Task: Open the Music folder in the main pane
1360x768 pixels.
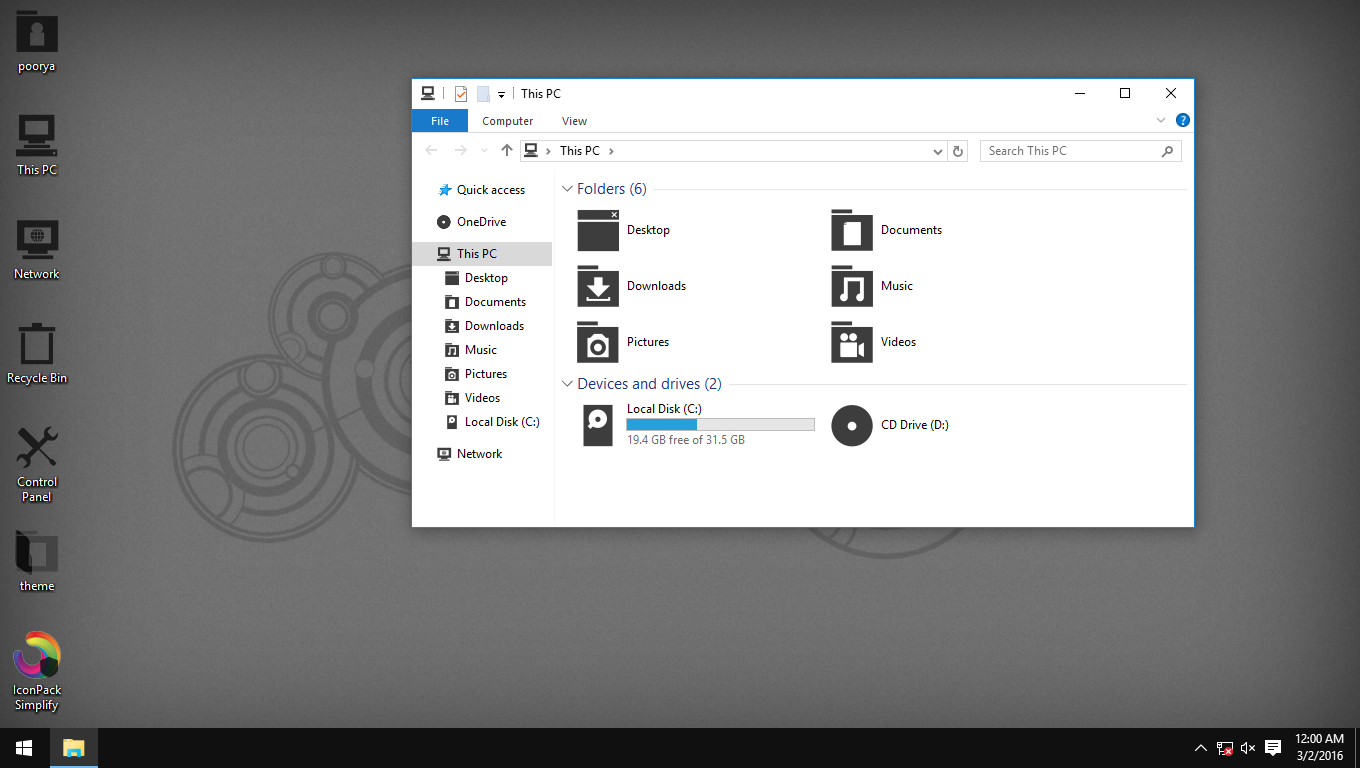Action: coord(851,287)
